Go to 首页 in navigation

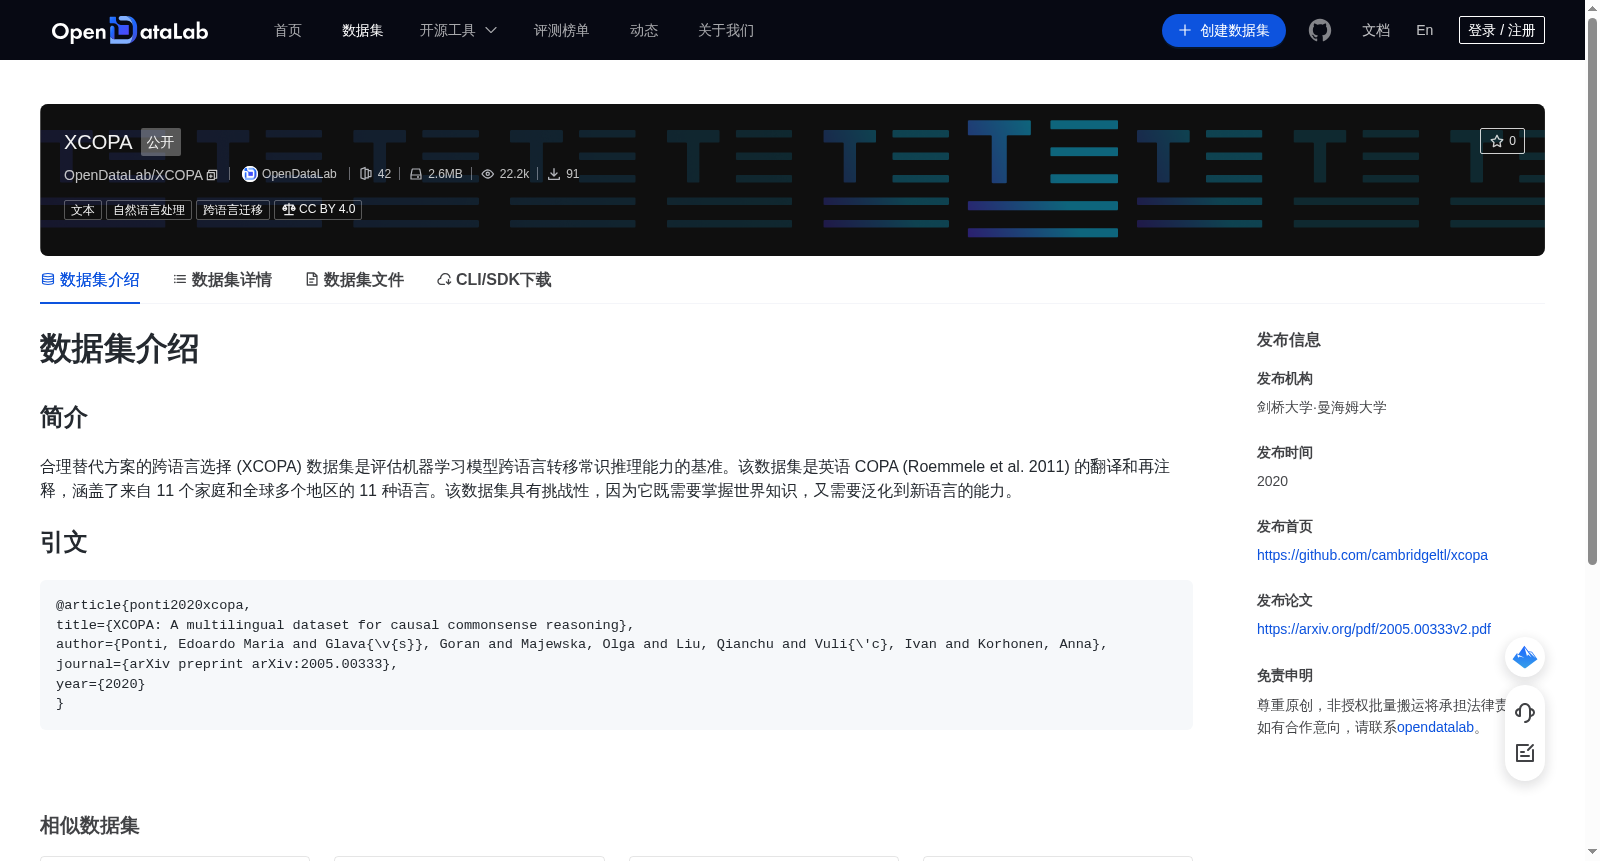(288, 30)
